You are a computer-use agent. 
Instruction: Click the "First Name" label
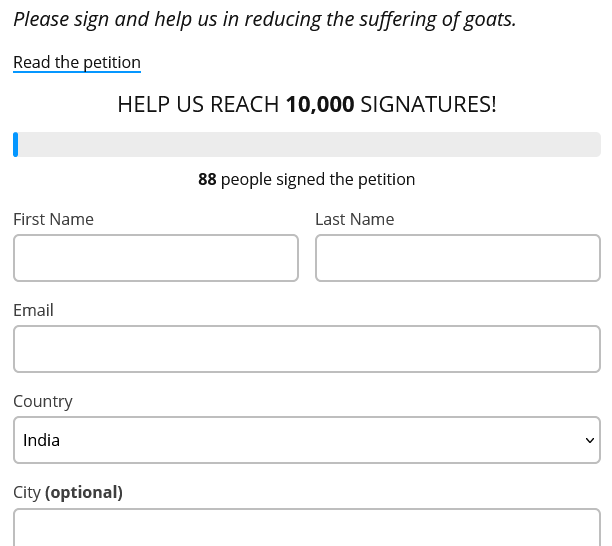point(53,219)
